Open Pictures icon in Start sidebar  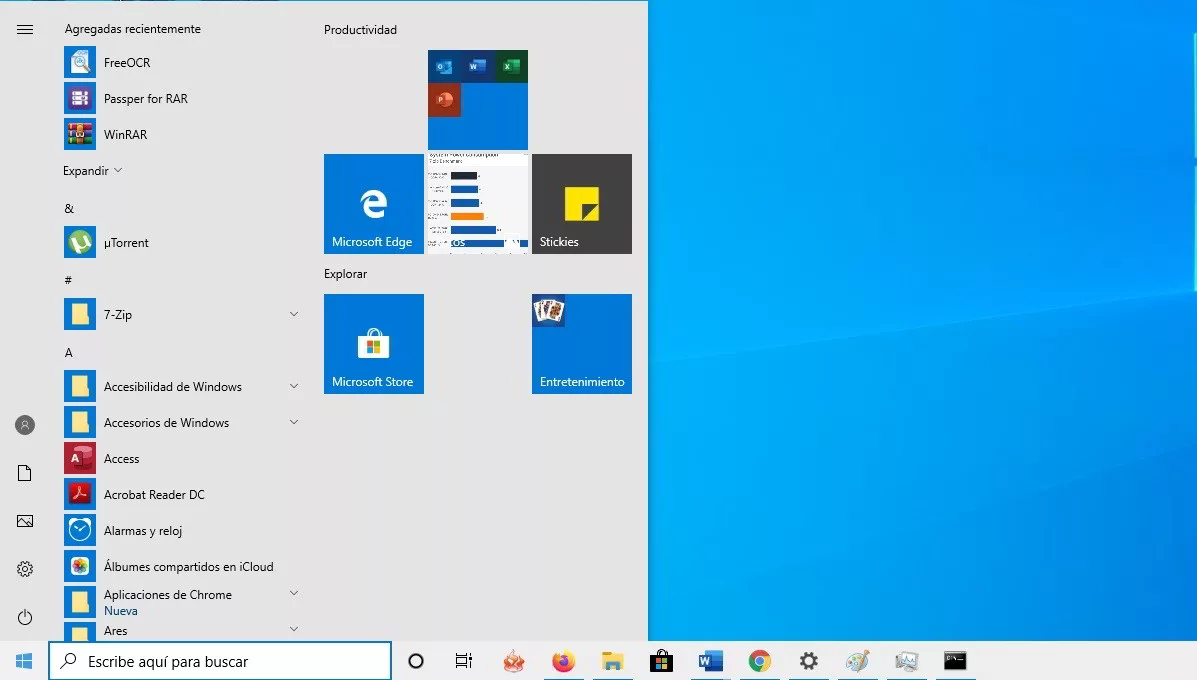pos(25,521)
